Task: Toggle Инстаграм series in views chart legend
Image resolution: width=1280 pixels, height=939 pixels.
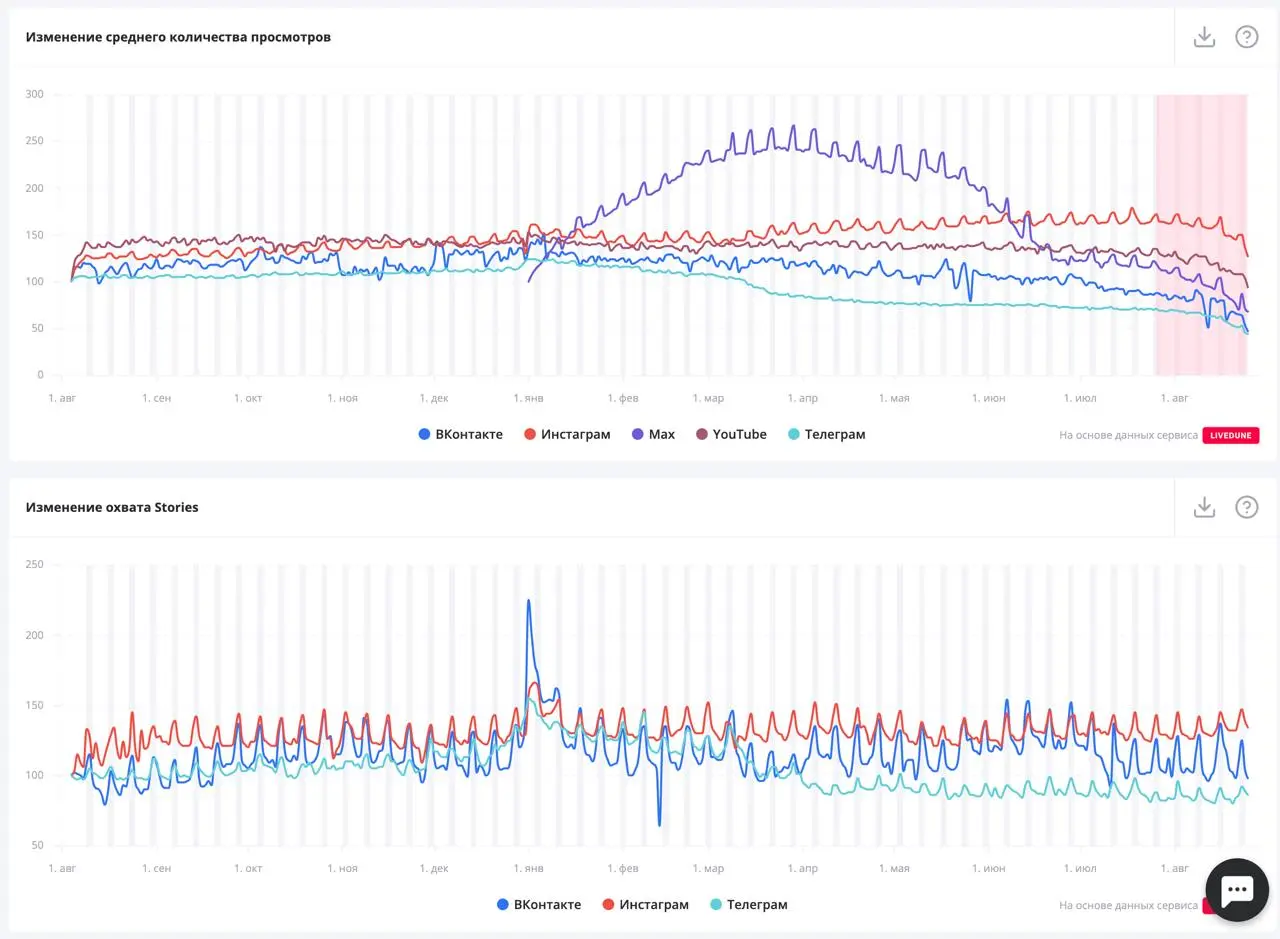Action: tap(567, 434)
